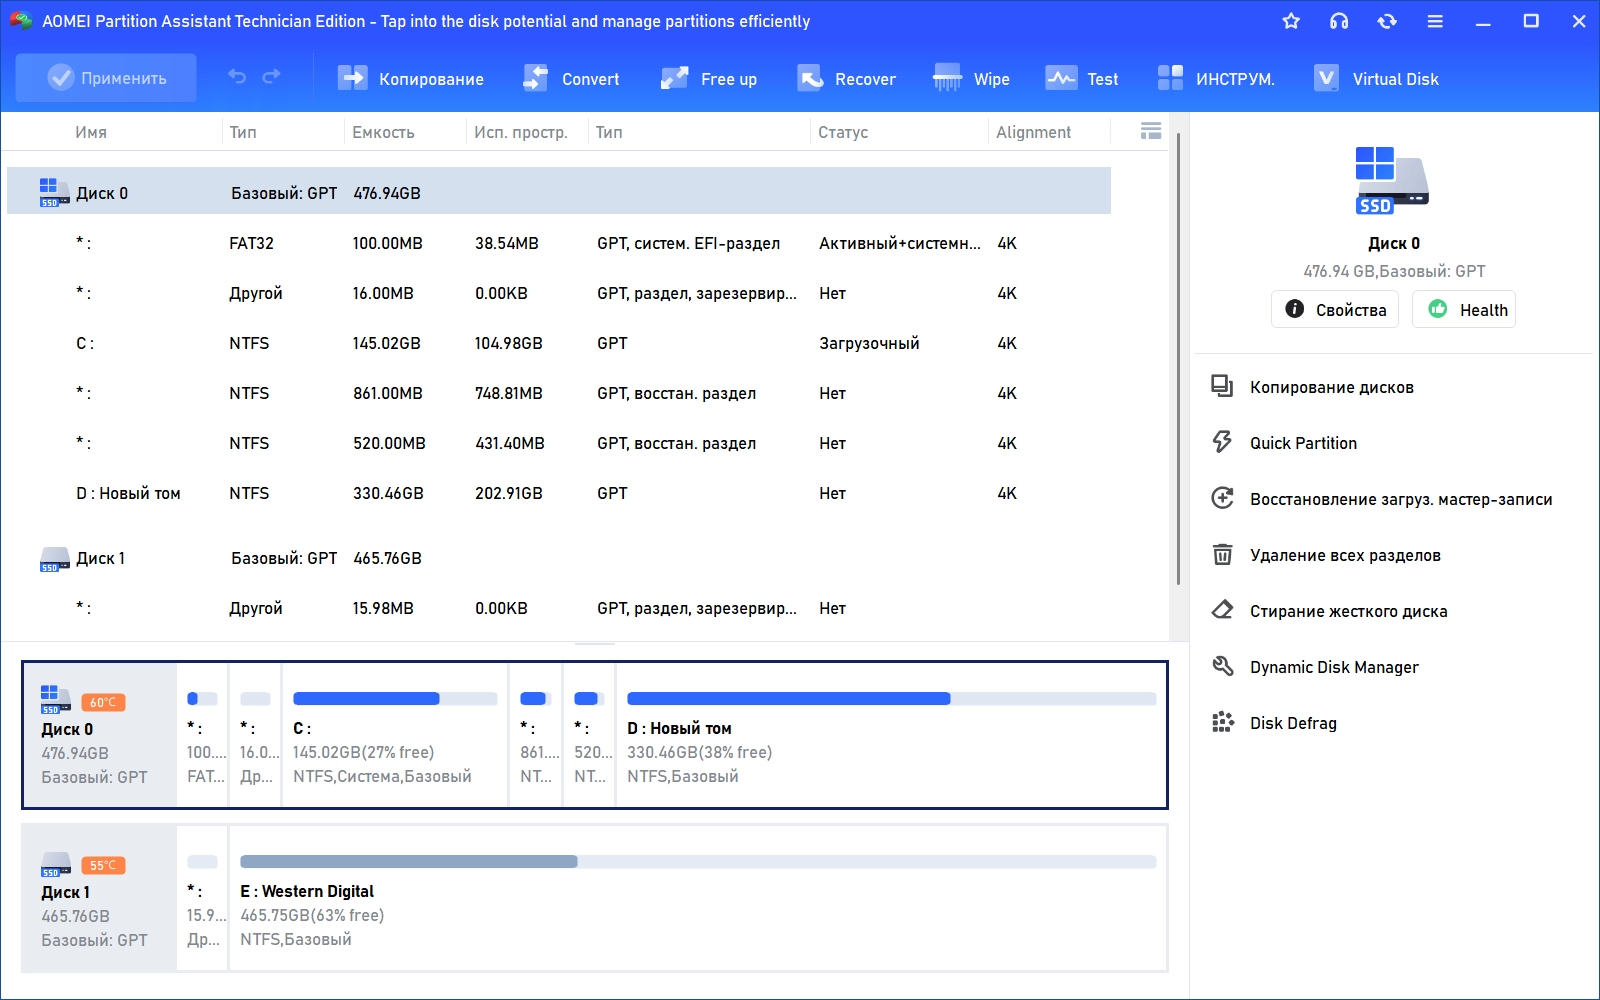Screen dimensions: 1600x1000
Task: Select the E: Western Digital partition block
Action: [x=697, y=898]
